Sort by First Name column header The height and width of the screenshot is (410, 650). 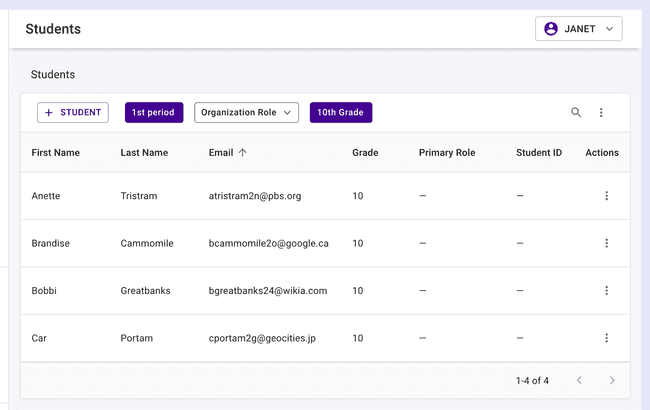tap(55, 153)
